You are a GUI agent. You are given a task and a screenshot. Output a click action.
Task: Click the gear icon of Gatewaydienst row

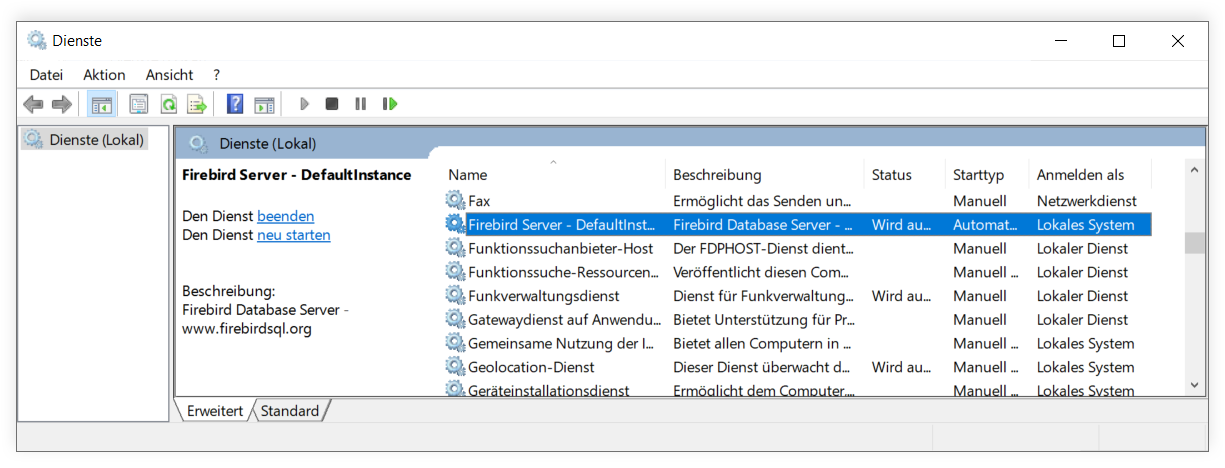tap(455, 320)
